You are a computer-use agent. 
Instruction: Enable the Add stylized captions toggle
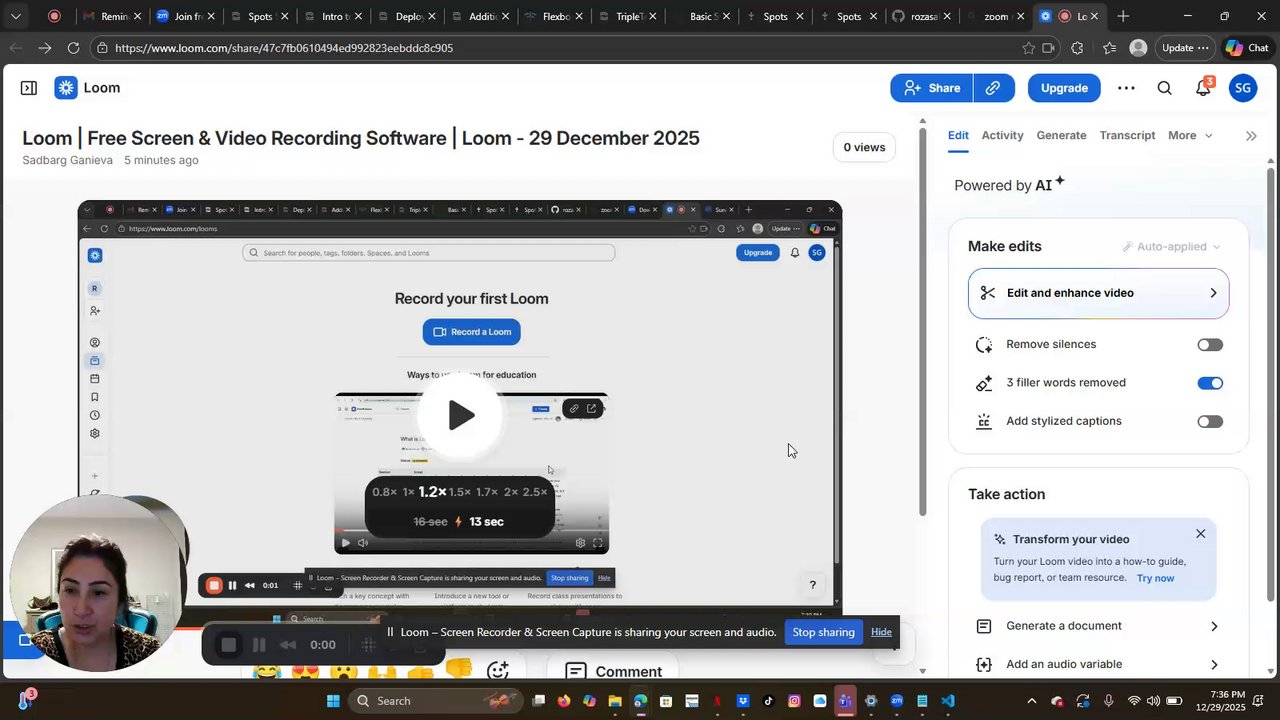pyautogui.click(x=1210, y=421)
